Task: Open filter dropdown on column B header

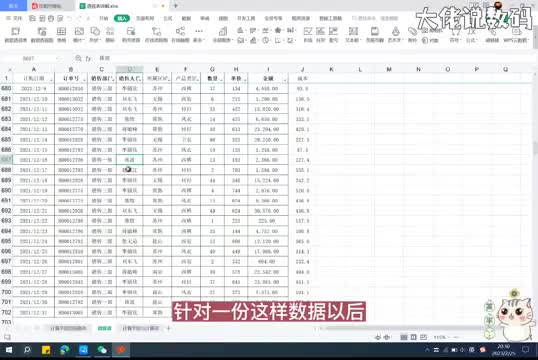Action: pos(84,80)
